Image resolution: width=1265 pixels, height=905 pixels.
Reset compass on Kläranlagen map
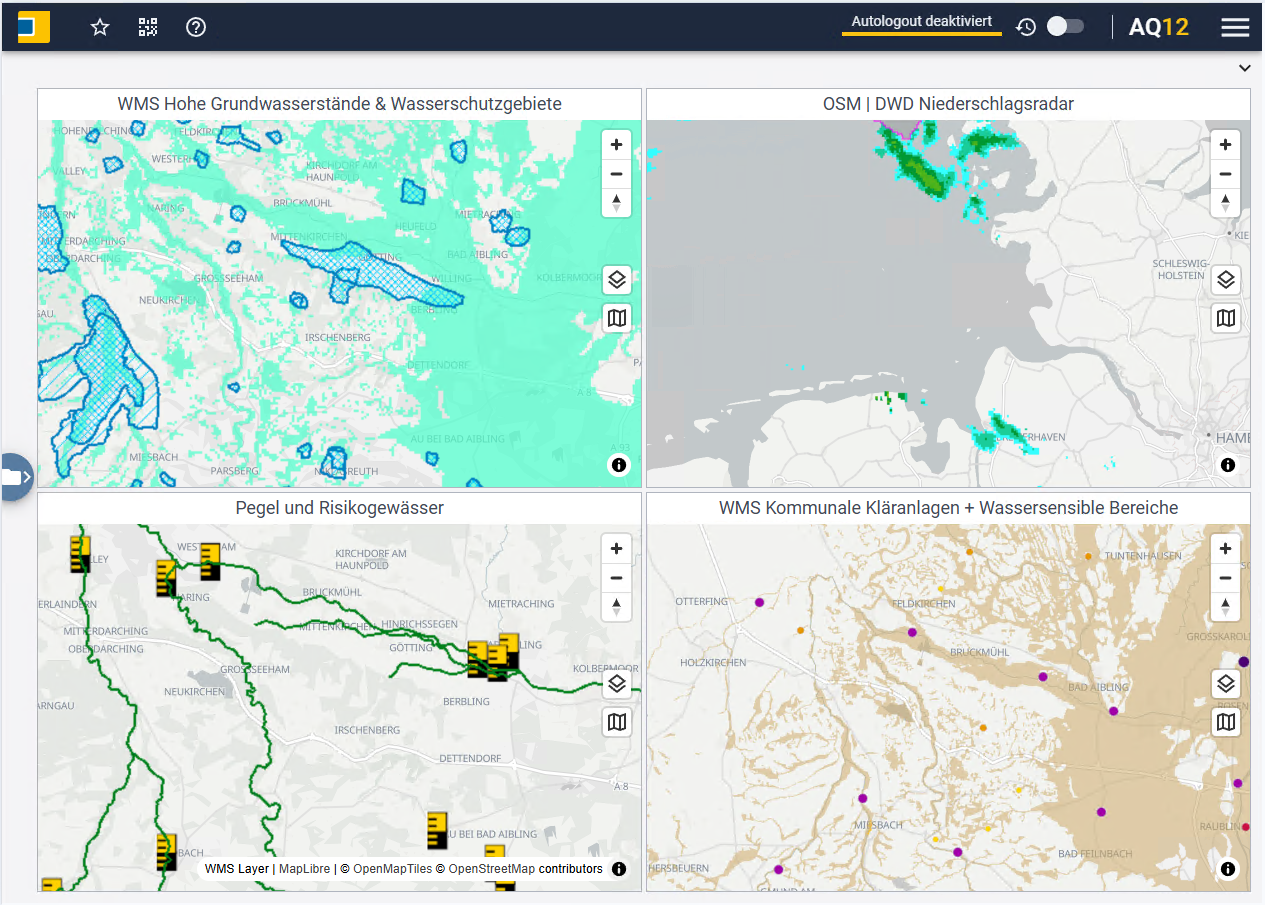coord(1226,607)
